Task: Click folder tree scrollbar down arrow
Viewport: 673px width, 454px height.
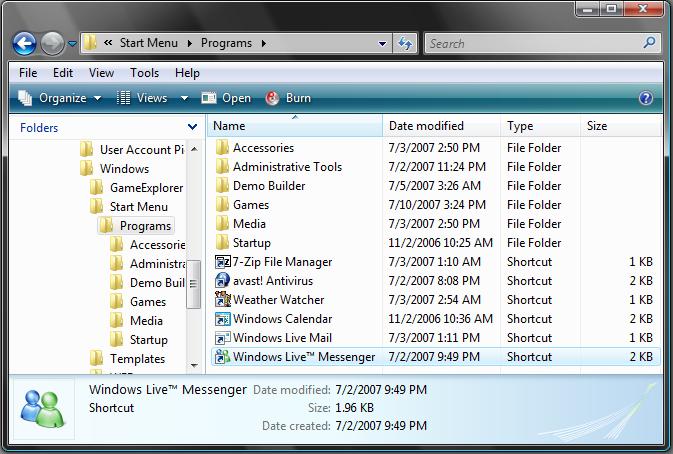Action: [x=194, y=366]
